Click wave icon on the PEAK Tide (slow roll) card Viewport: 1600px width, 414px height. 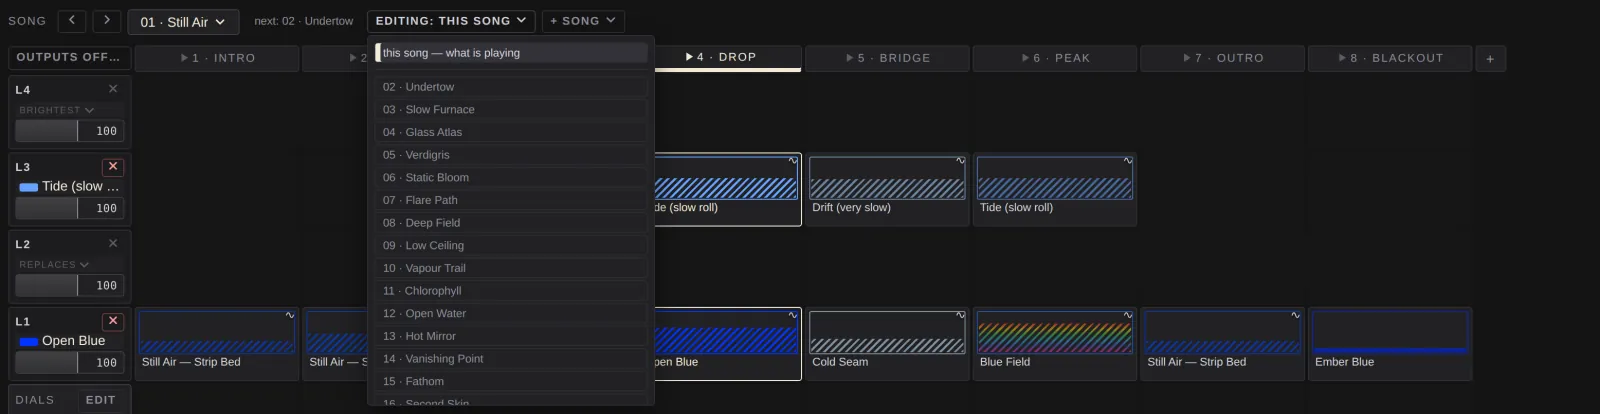click(1128, 160)
